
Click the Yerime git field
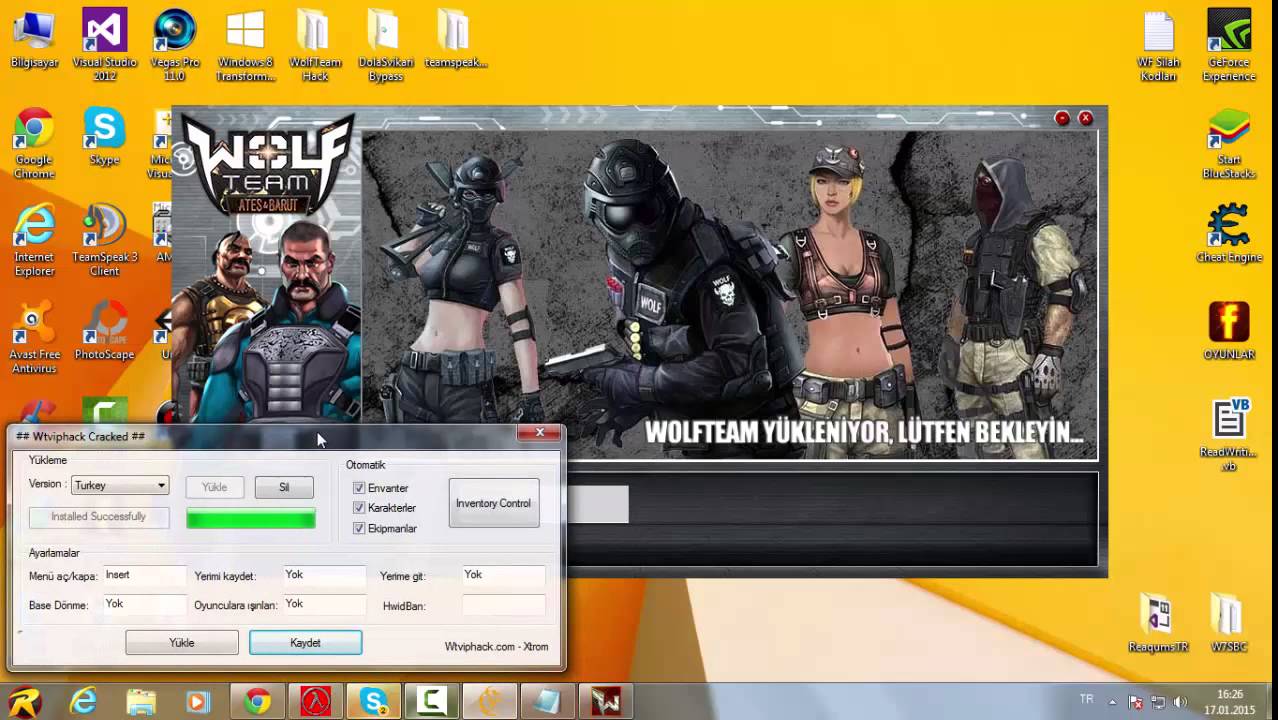click(x=504, y=576)
